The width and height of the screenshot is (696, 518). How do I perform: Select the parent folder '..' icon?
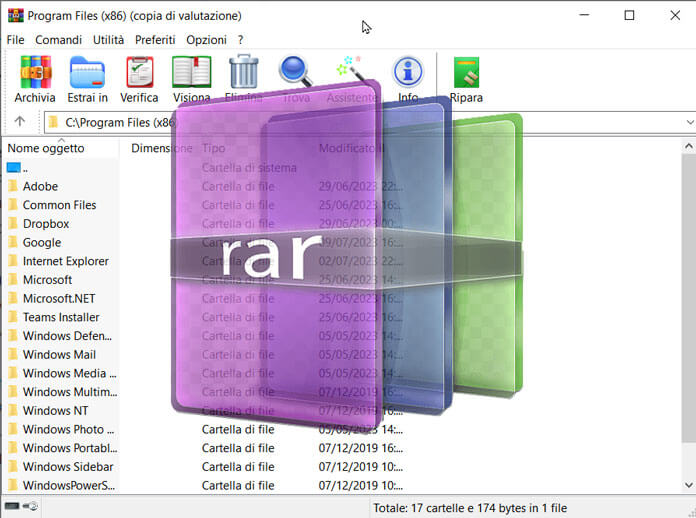coord(13,167)
